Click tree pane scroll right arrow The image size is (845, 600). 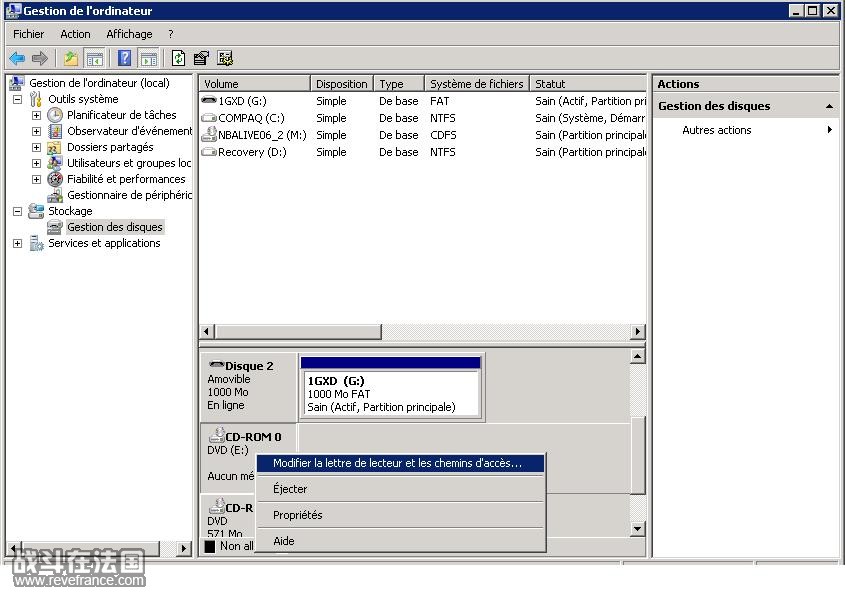(x=184, y=549)
